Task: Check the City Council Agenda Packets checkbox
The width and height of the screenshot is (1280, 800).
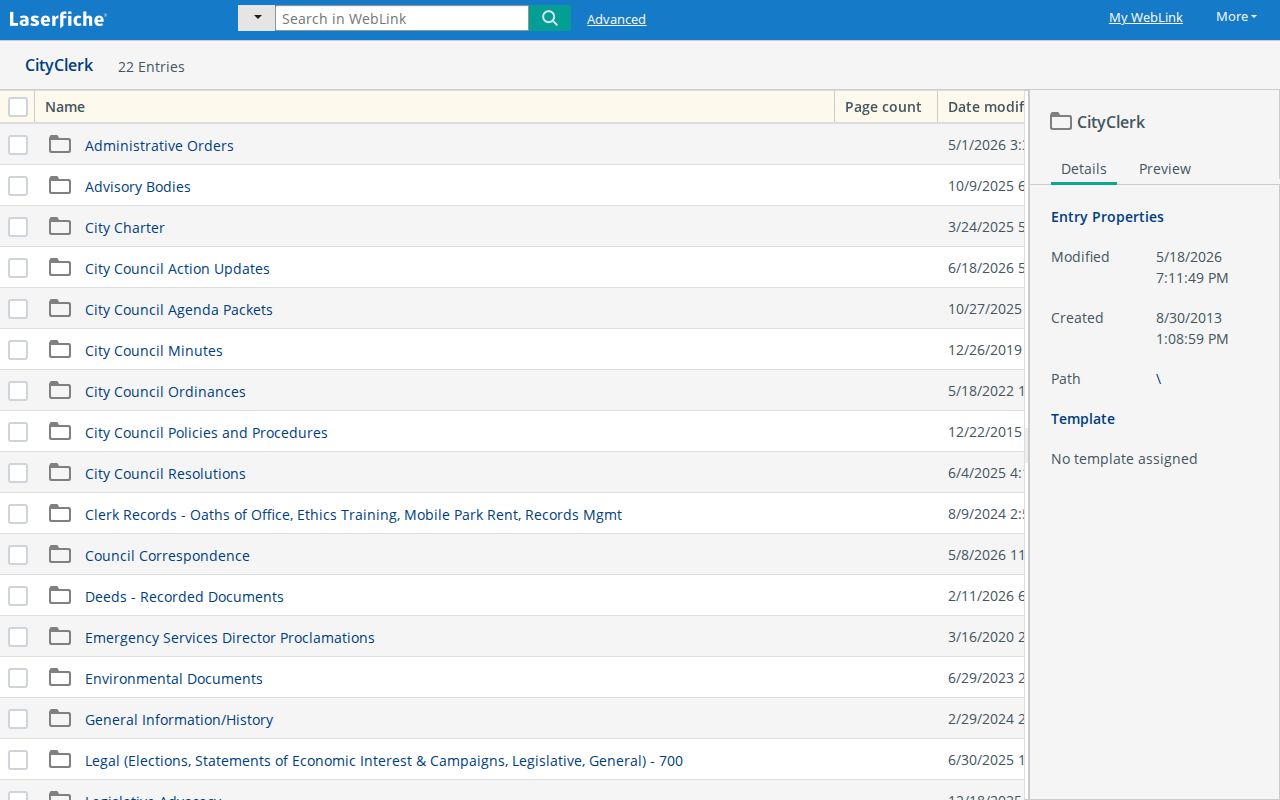Action: (18, 309)
